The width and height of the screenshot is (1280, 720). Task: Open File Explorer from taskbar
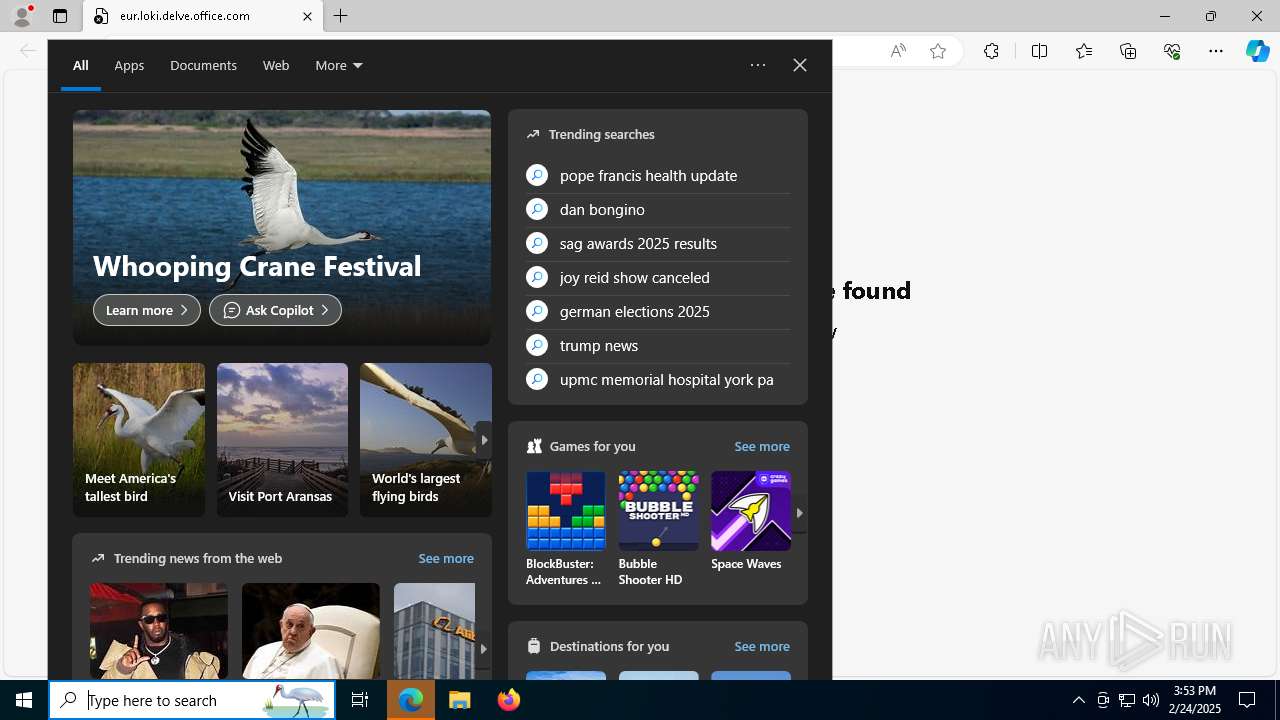point(460,700)
